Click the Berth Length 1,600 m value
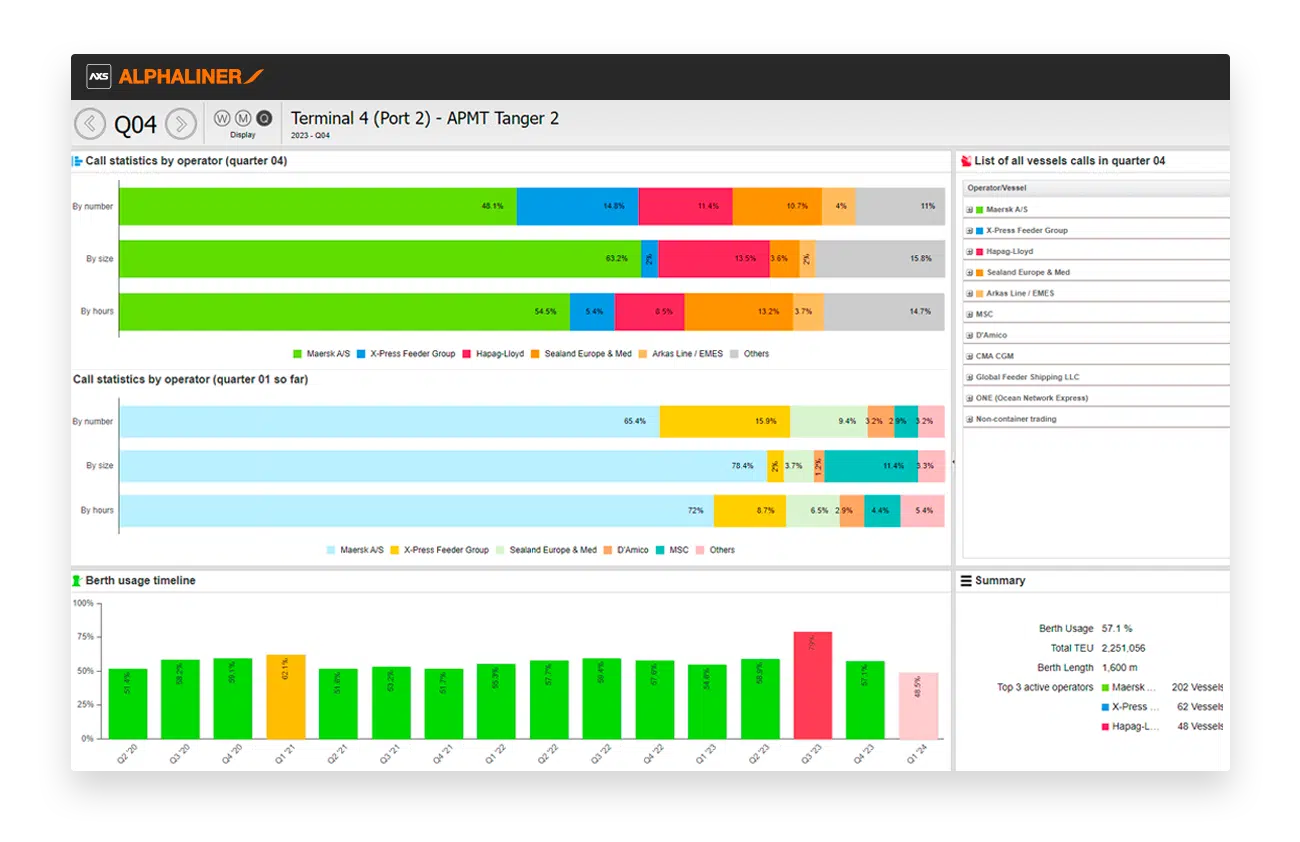 pyautogui.click(x=1119, y=668)
